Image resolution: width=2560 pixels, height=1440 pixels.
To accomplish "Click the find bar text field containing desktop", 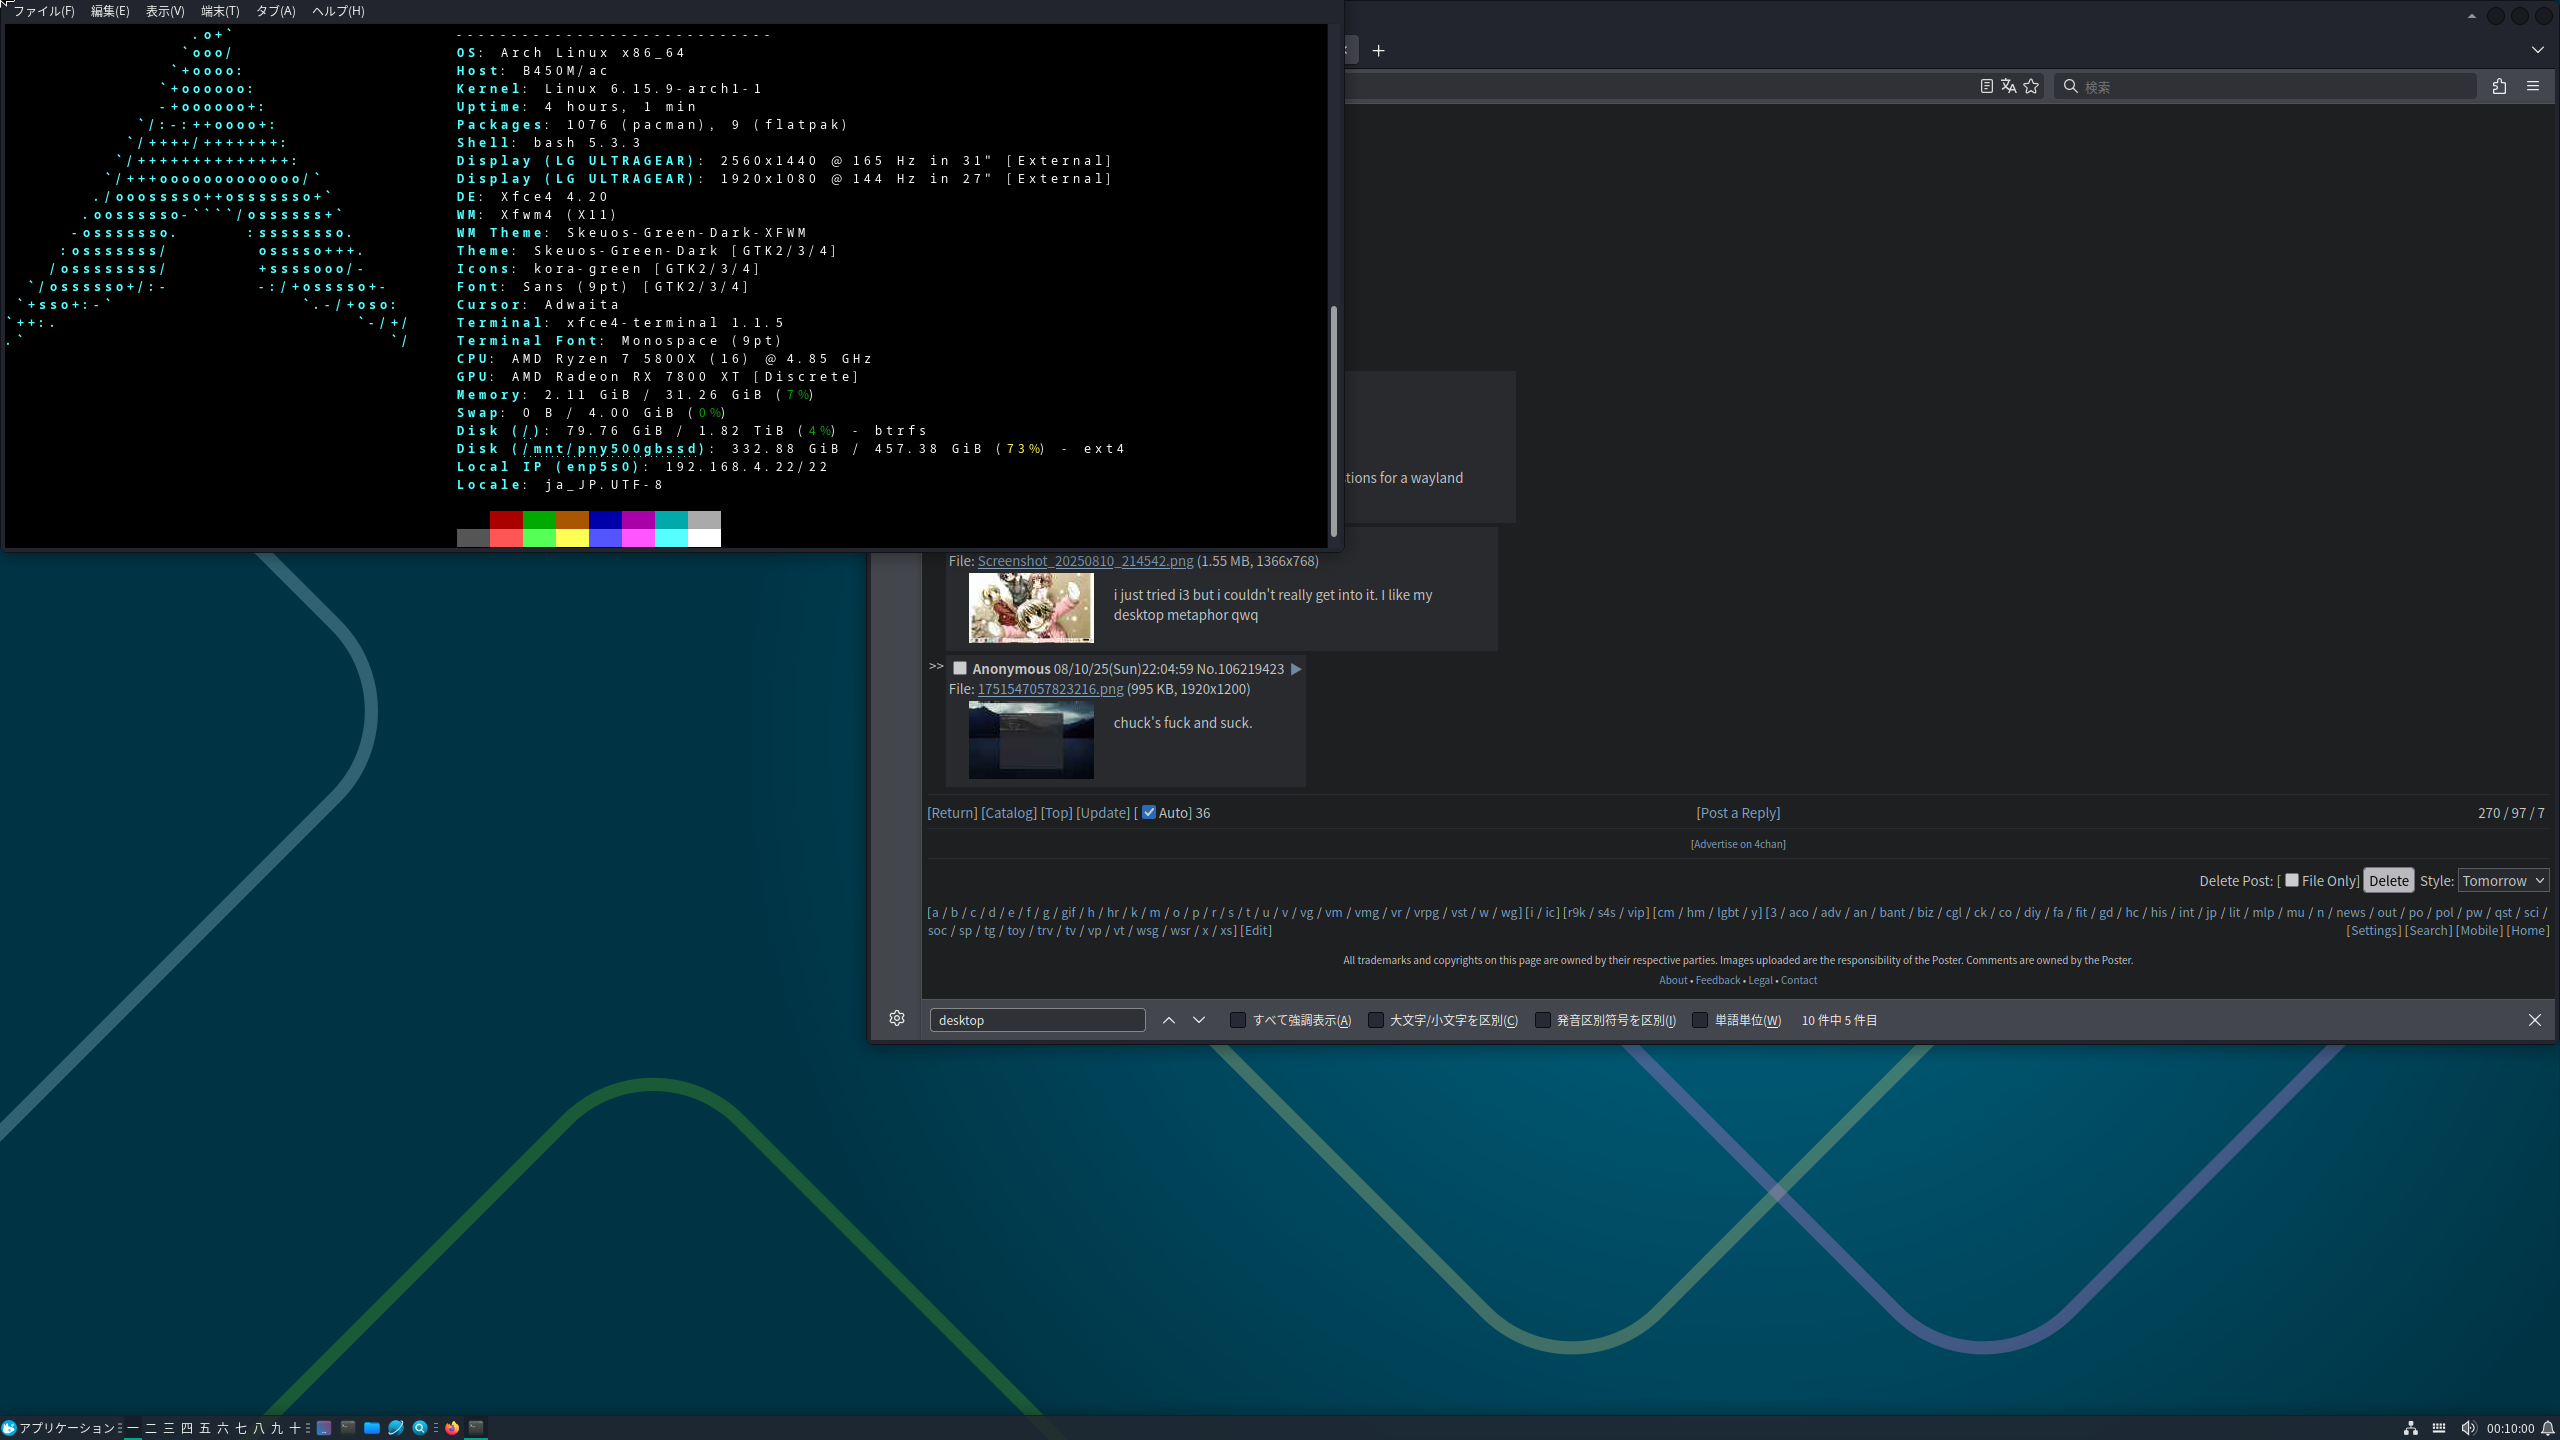I will [1037, 1020].
